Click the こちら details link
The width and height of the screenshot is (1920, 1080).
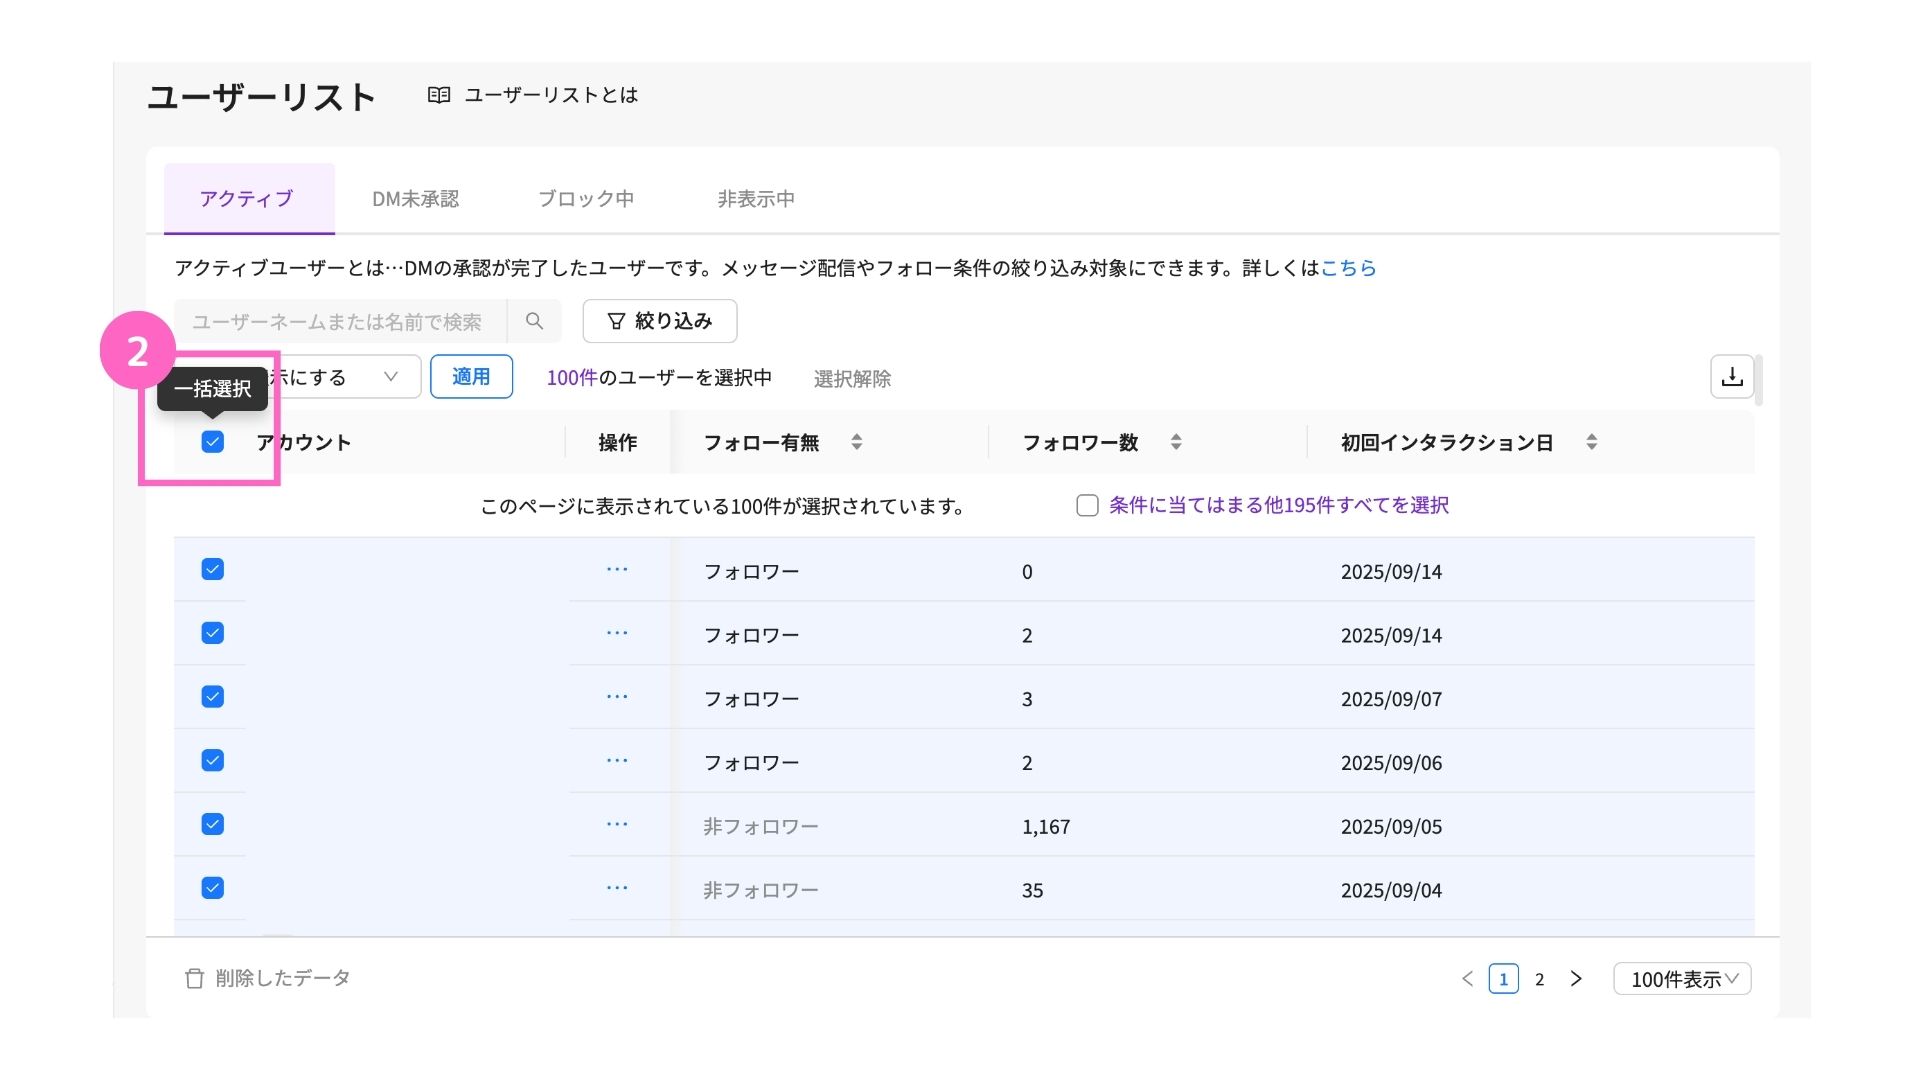coord(1348,268)
